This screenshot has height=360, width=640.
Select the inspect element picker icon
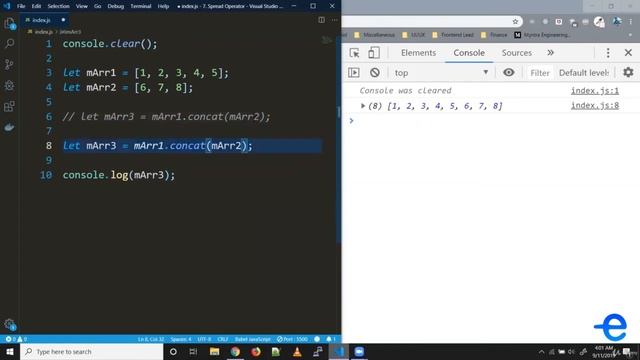click(354, 53)
